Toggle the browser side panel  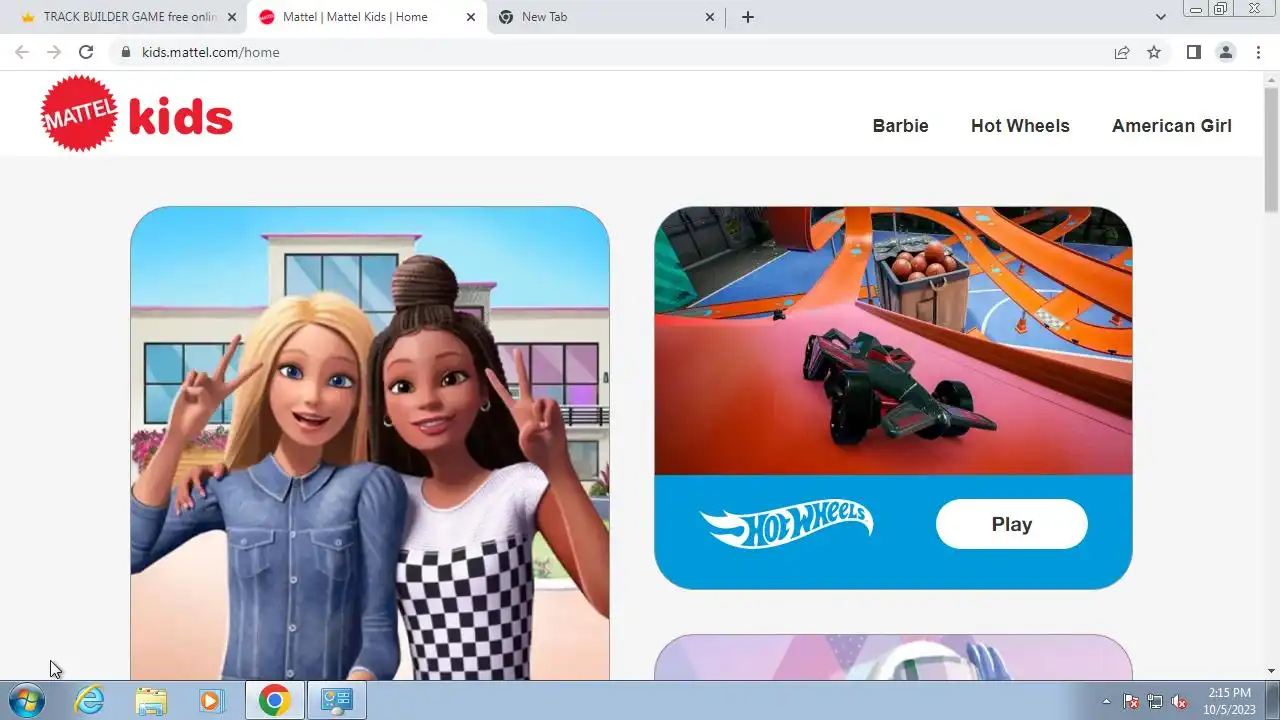tap(1193, 52)
